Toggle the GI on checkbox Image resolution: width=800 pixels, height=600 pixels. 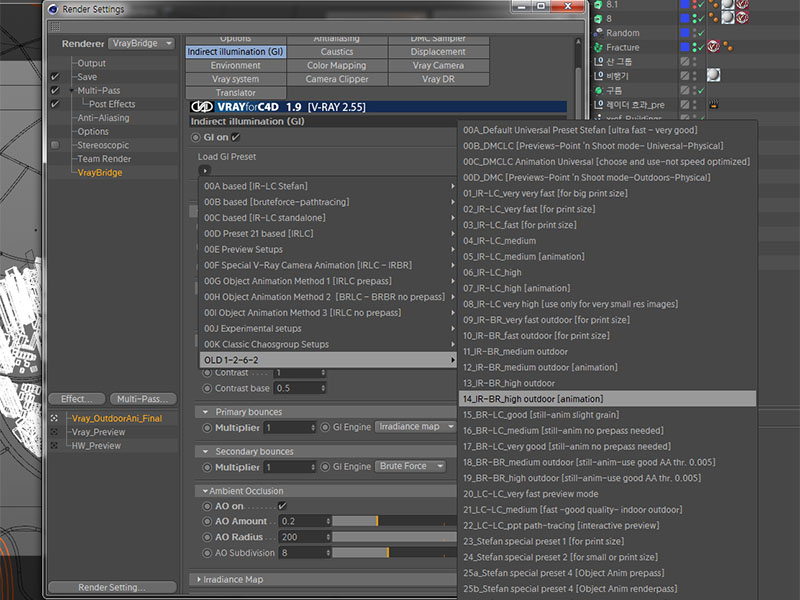pyautogui.click(x=235, y=137)
